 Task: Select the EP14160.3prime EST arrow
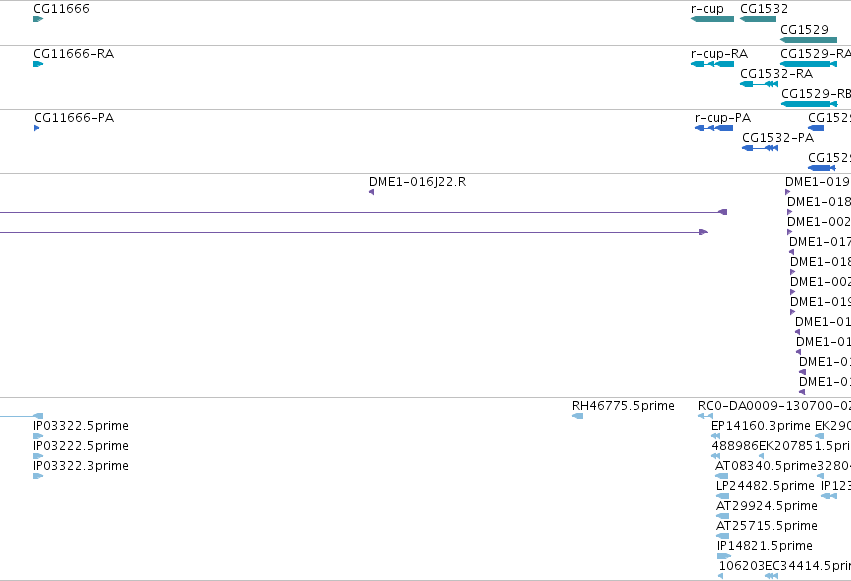pos(715,436)
